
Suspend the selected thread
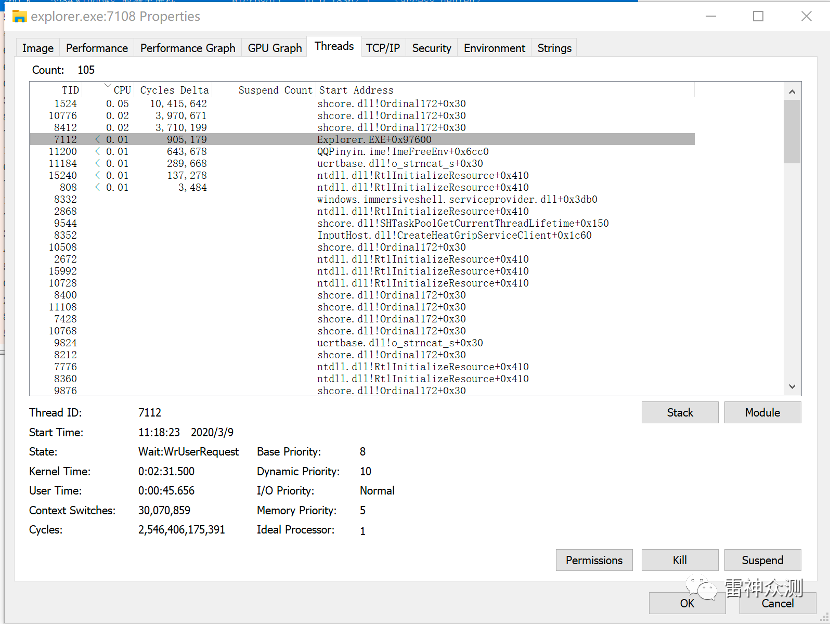point(763,560)
